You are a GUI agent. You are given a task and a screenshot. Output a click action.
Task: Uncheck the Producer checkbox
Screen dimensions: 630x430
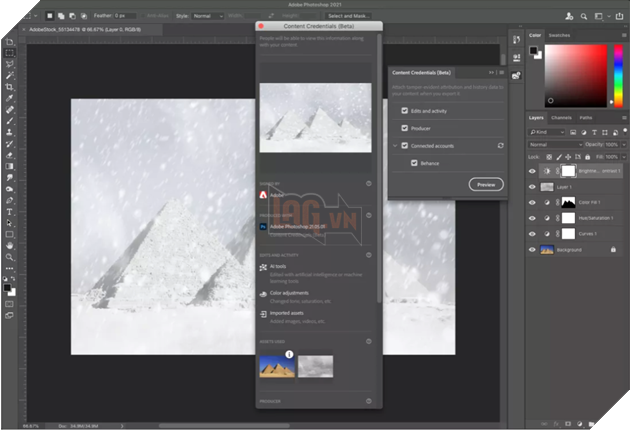pos(405,128)
